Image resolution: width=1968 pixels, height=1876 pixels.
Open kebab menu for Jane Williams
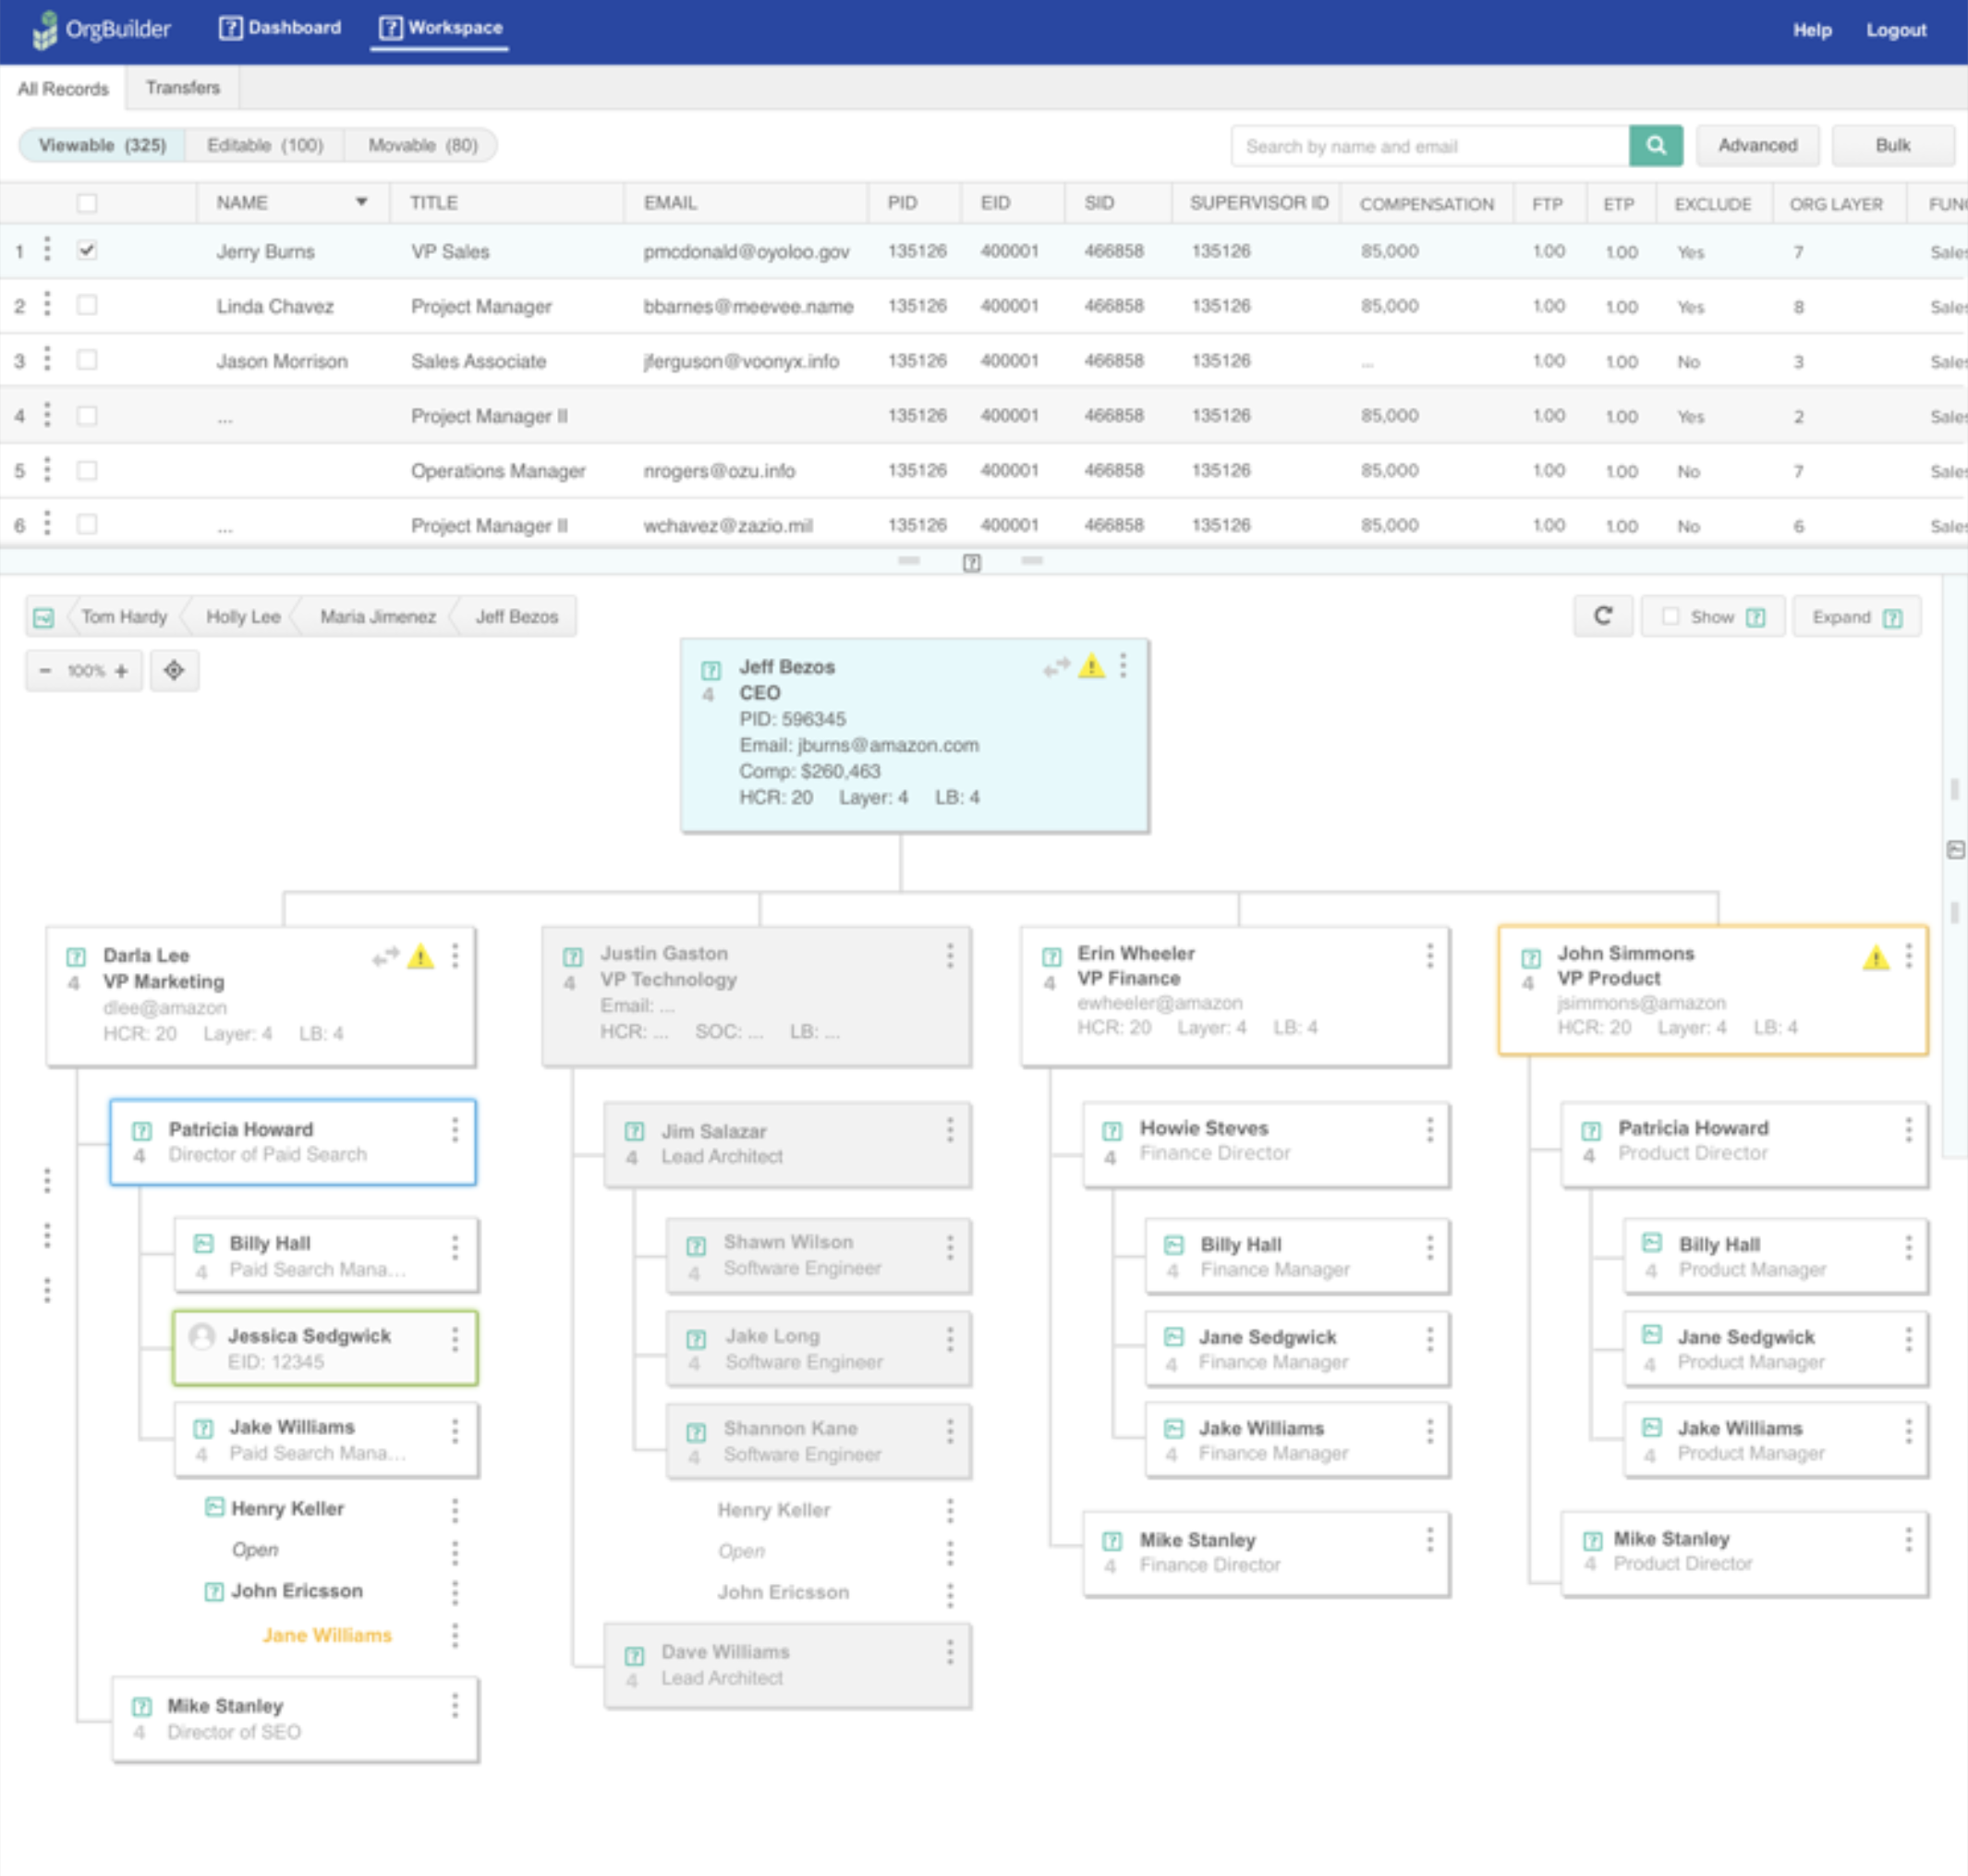pyautogui.click(x=455, y=1635)
